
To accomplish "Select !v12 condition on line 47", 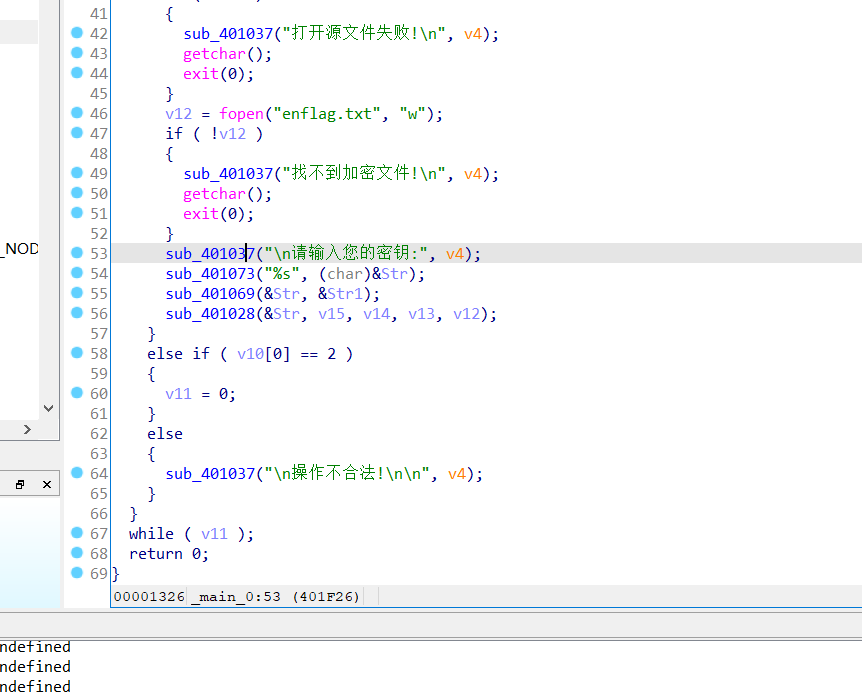I will point(228,134).
